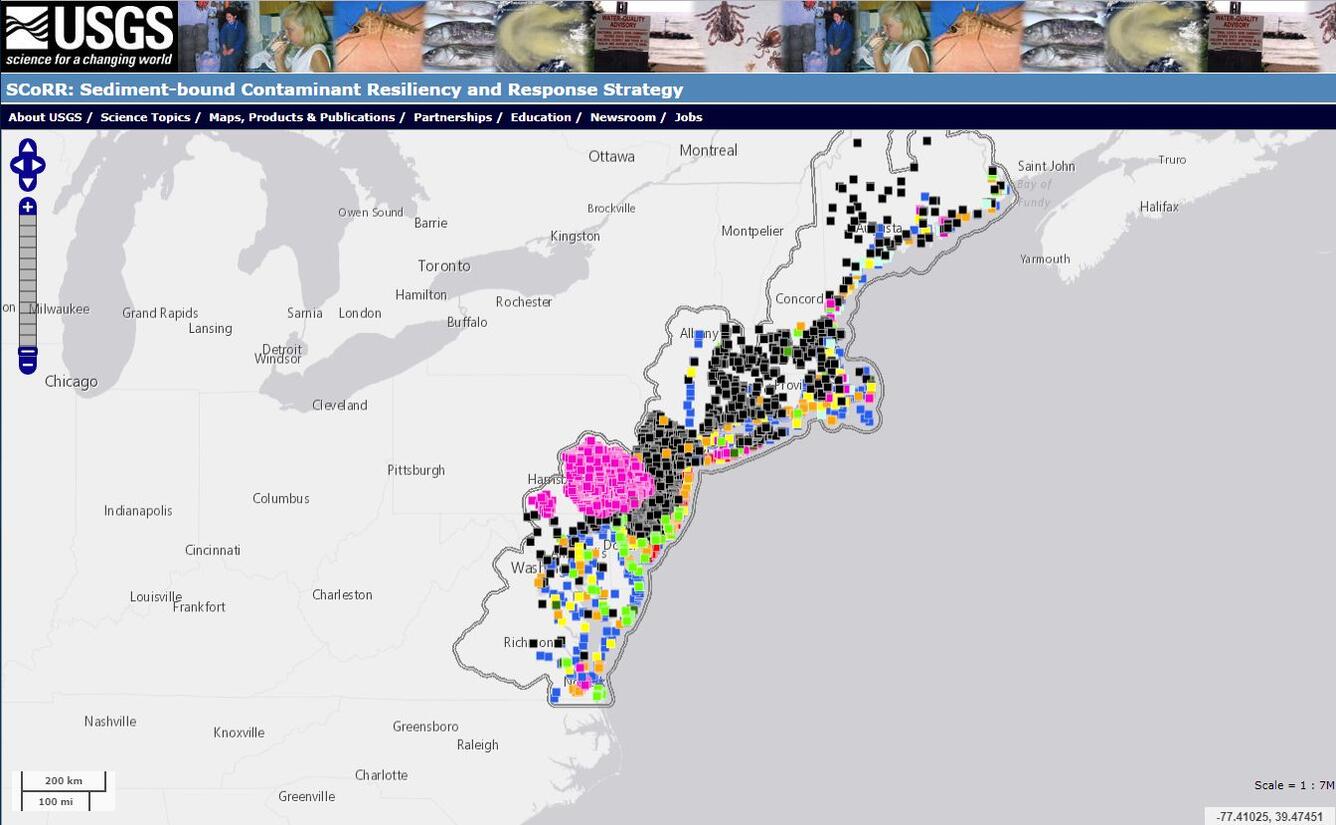This screenshot has height=825, width=1336.
Task: Open the Partnerships link
Action: tap(453, 117)
